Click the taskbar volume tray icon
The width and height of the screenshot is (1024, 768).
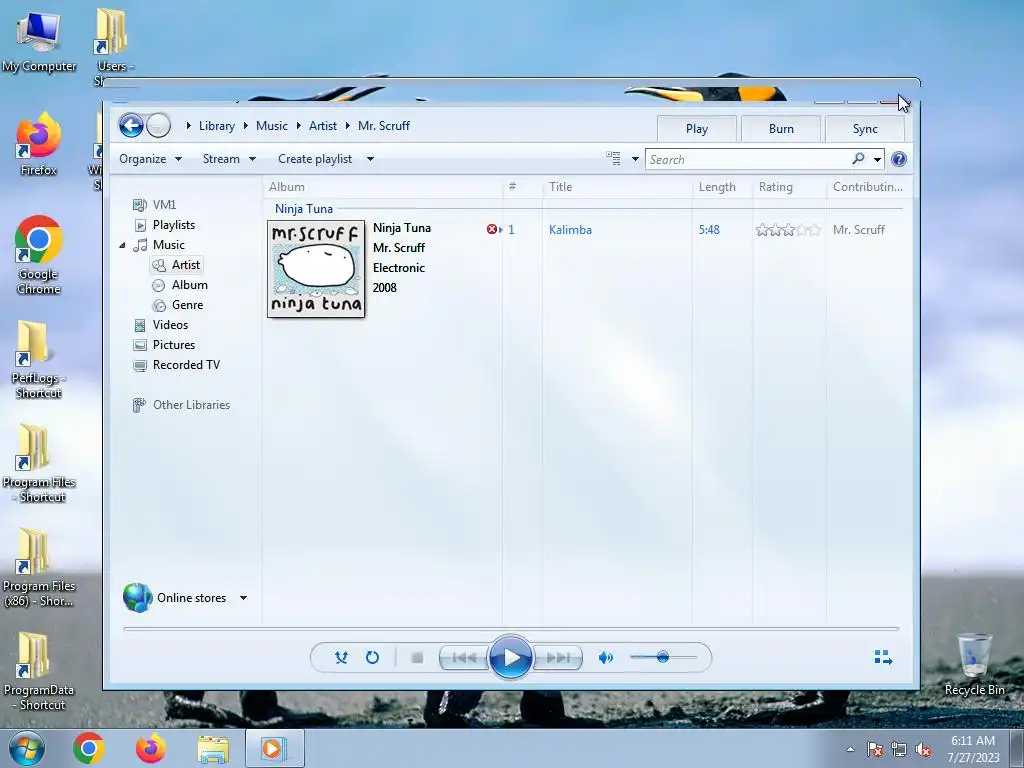coord(923,750)
